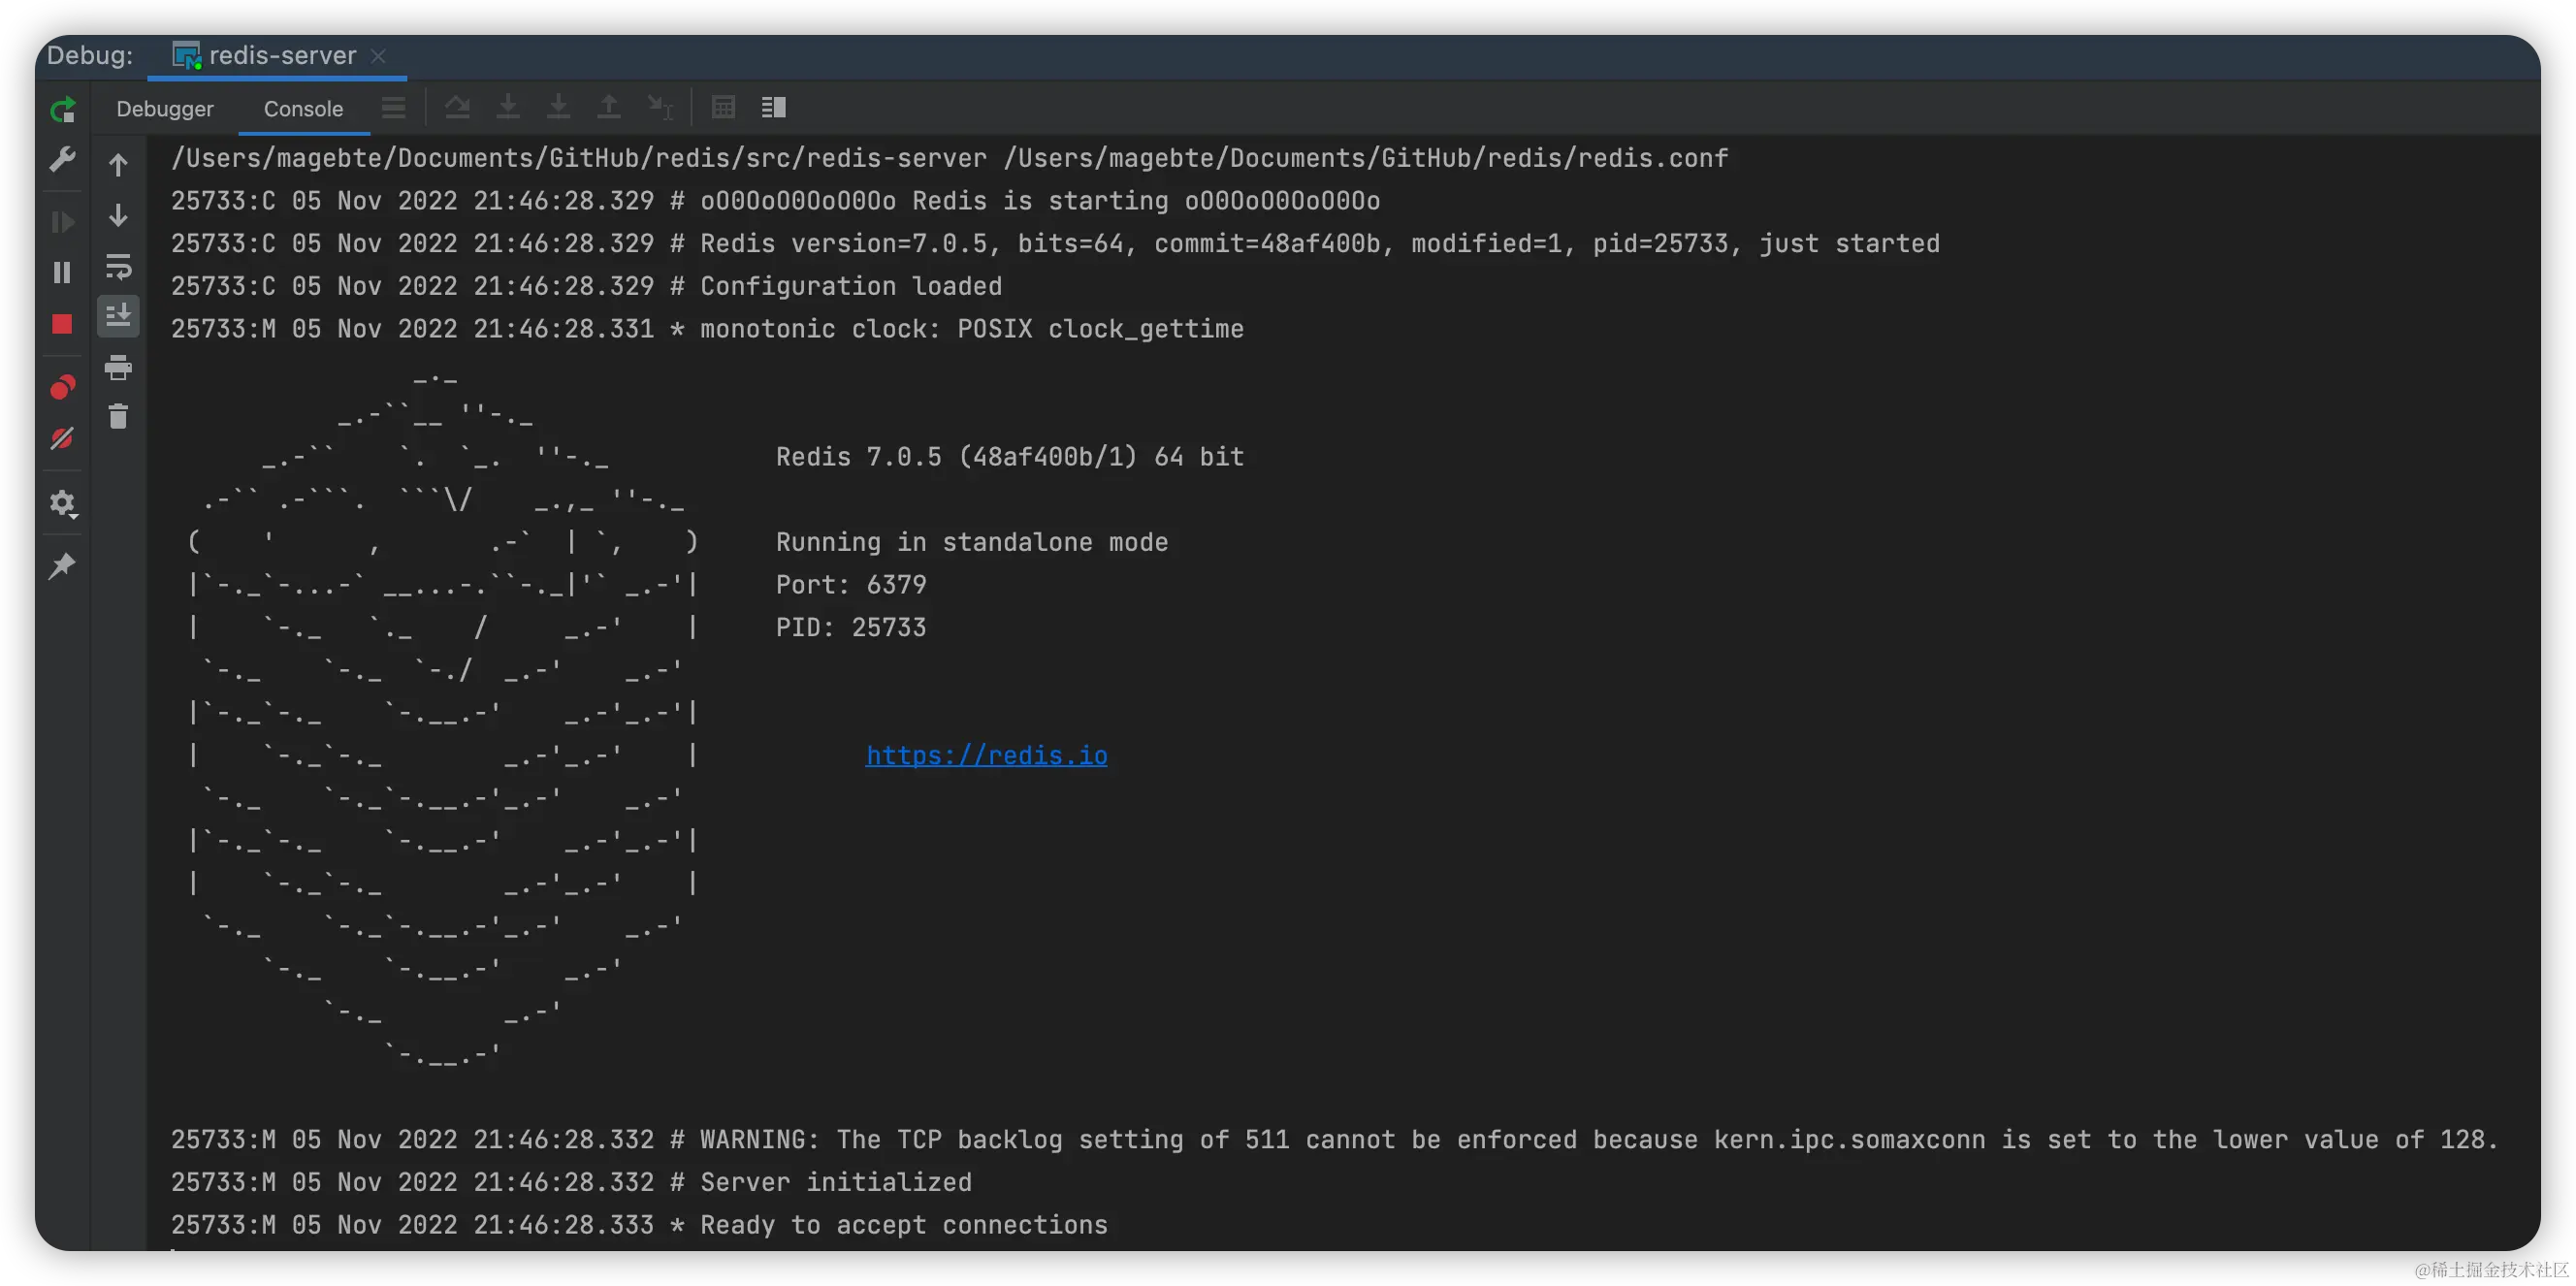This screenshot has width=2576, height=1286.
Task: Click the 'monotonic clock: POSIX clock_gettime' line
Action: [707, 330]
